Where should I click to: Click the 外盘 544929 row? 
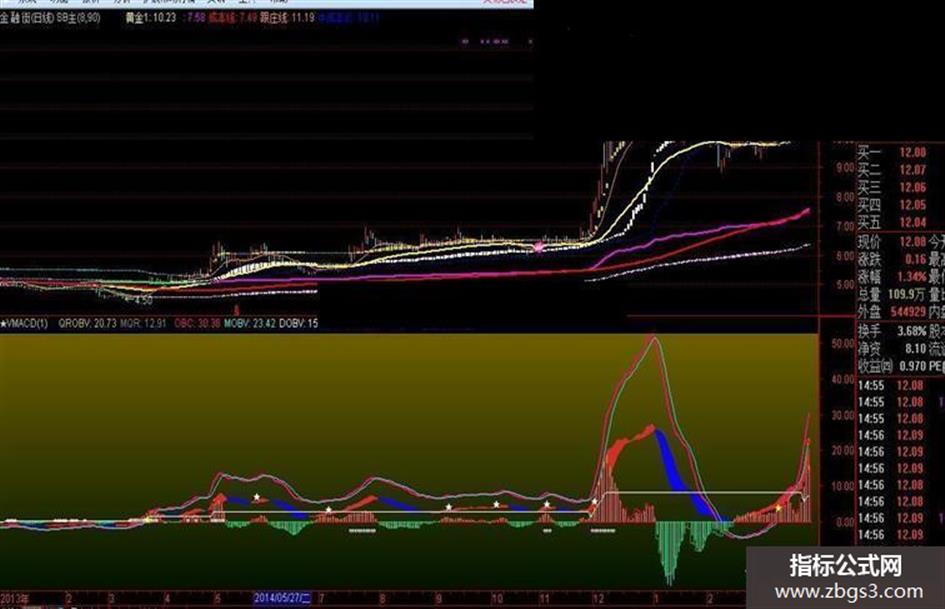pos(892,312)
